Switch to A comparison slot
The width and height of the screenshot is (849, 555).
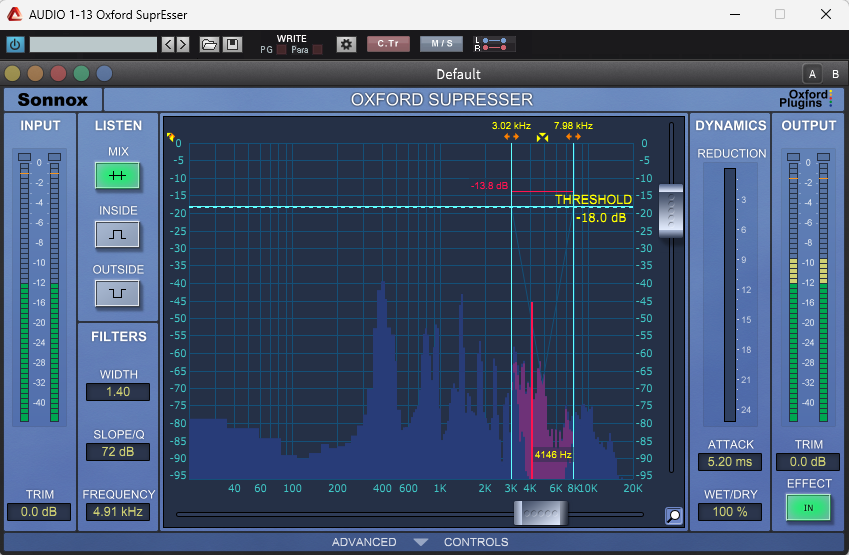[x=812, y=74]
